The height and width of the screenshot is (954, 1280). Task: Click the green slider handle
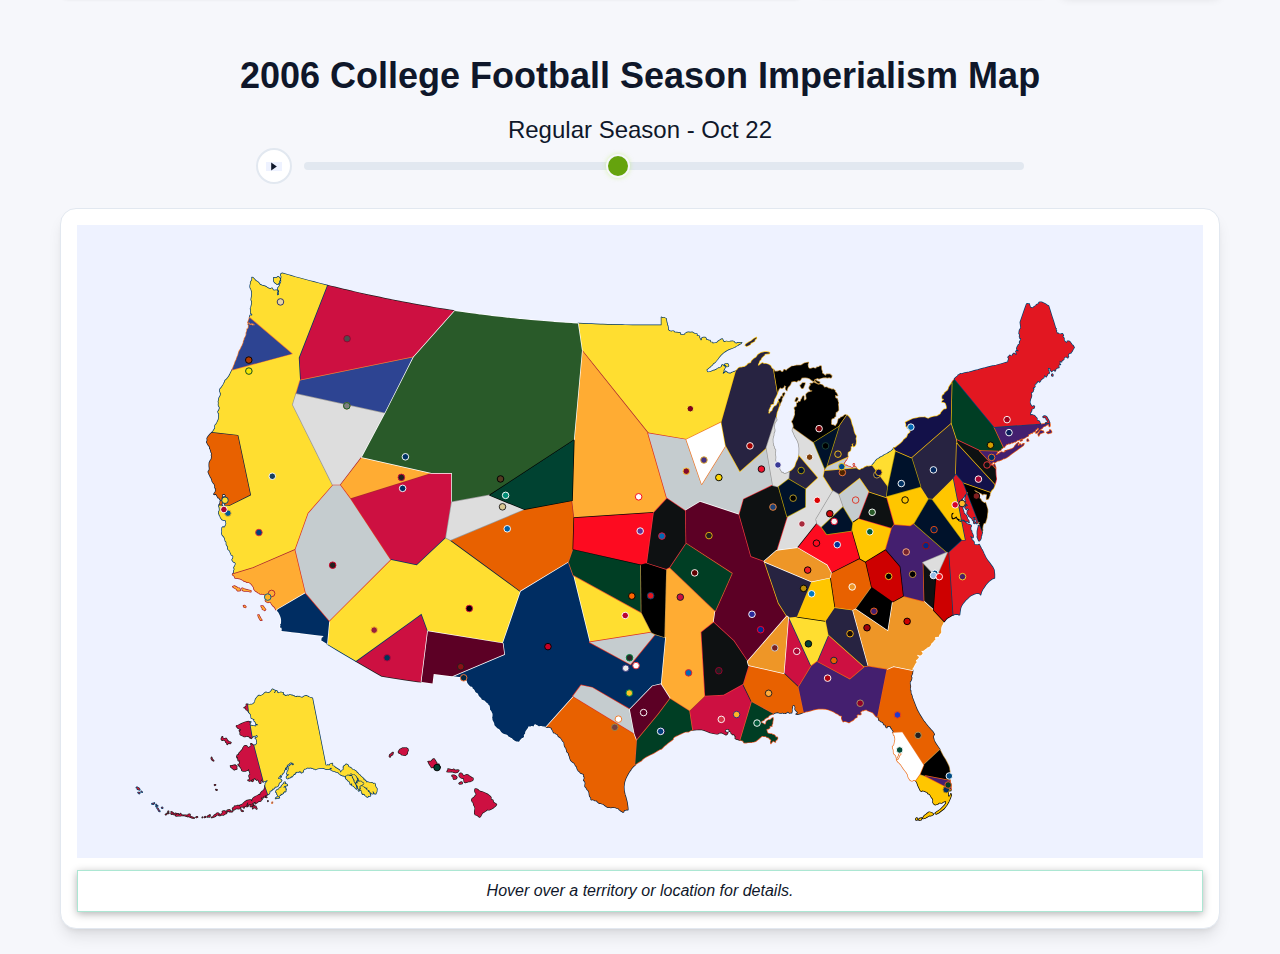click(x=617, y=166)
